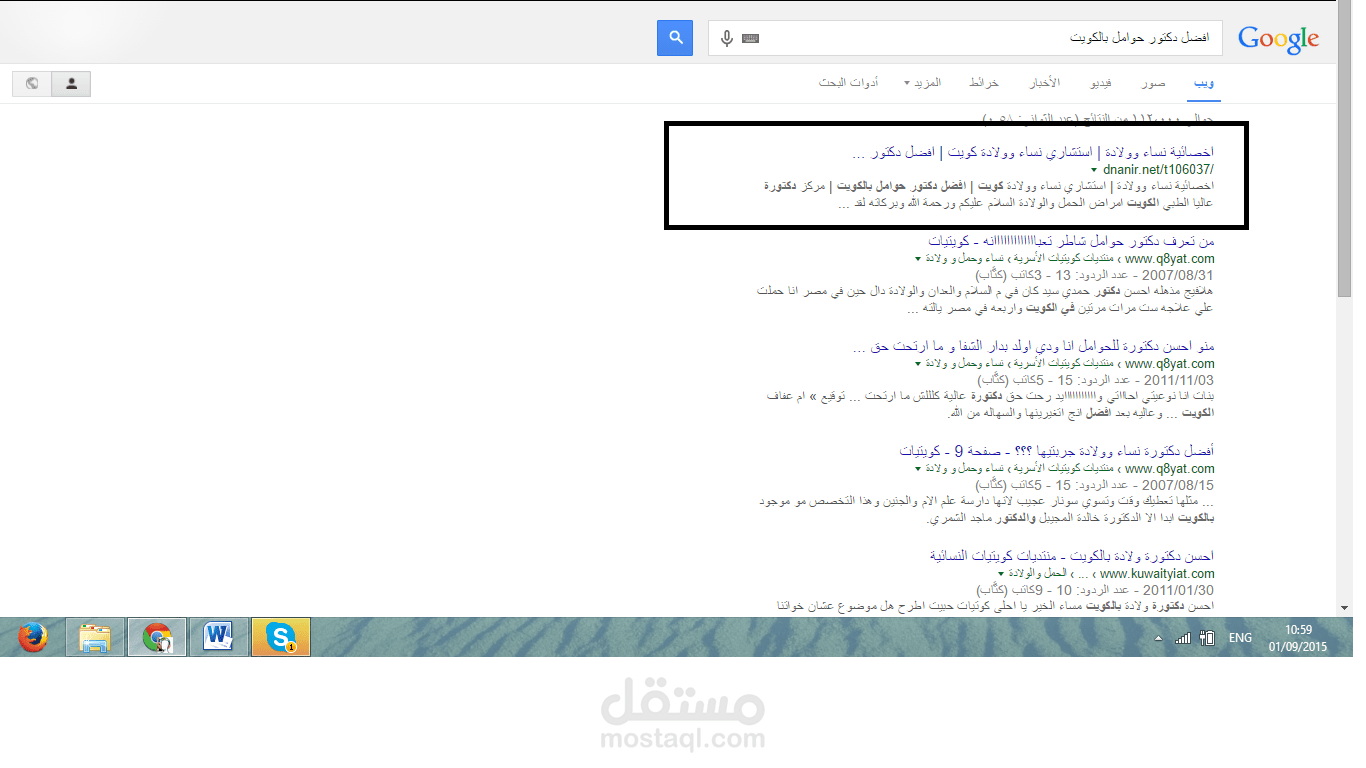1366x768 pixels.
Task: Click the URL text www.kuwaityiat.com
Action: click(1156, 574)
